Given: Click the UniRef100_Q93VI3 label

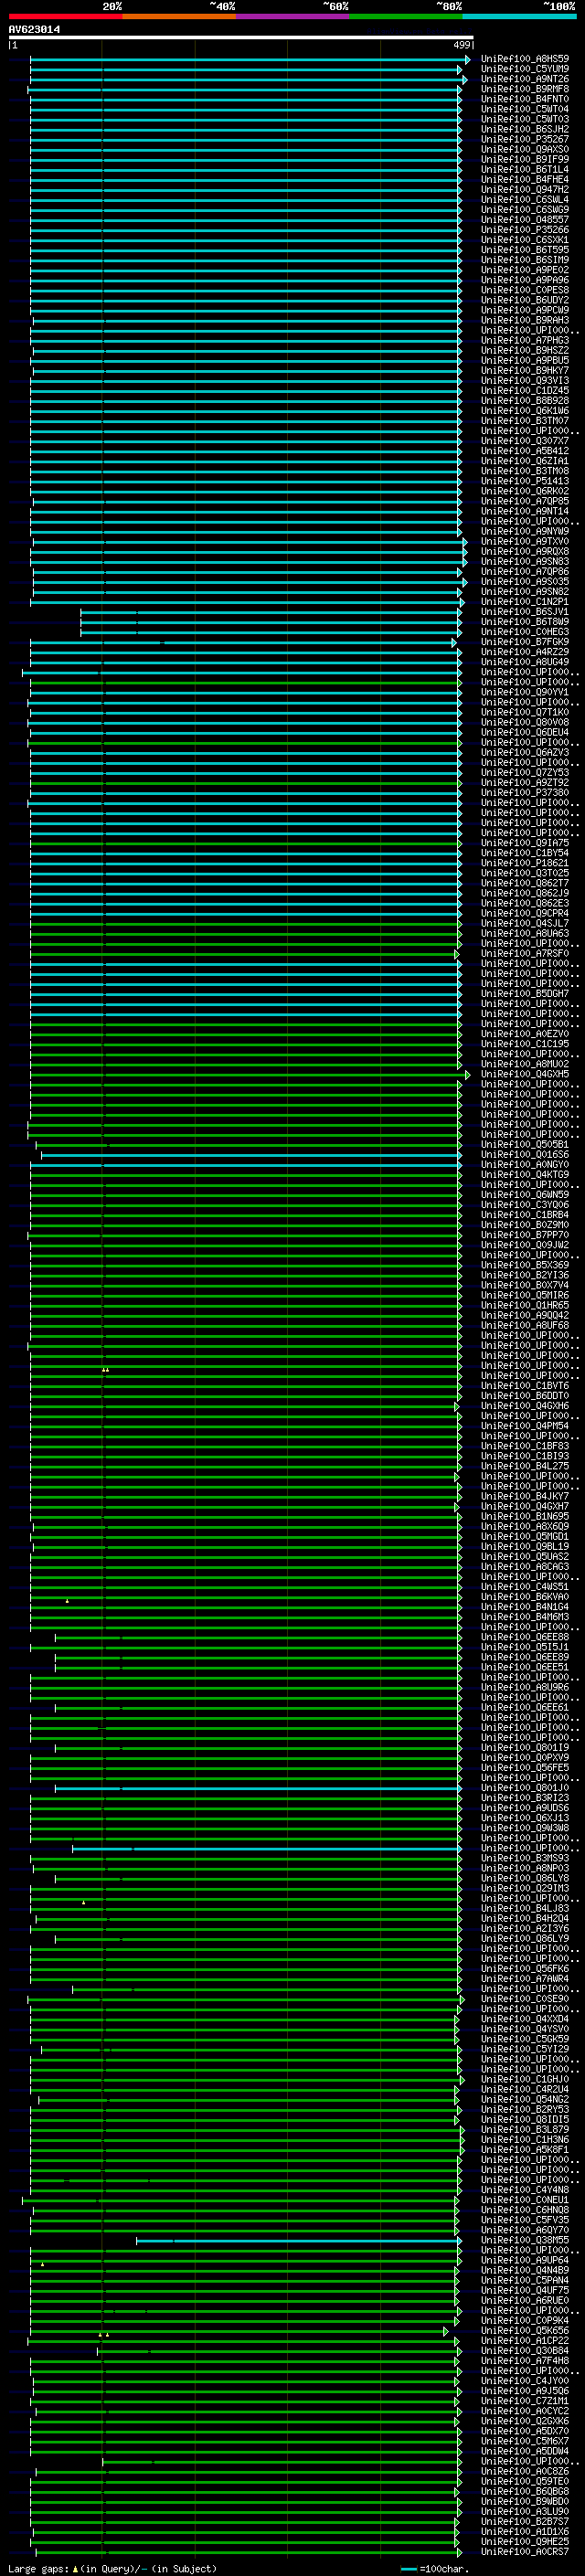Looking at the screenshot, I should 525,380.
